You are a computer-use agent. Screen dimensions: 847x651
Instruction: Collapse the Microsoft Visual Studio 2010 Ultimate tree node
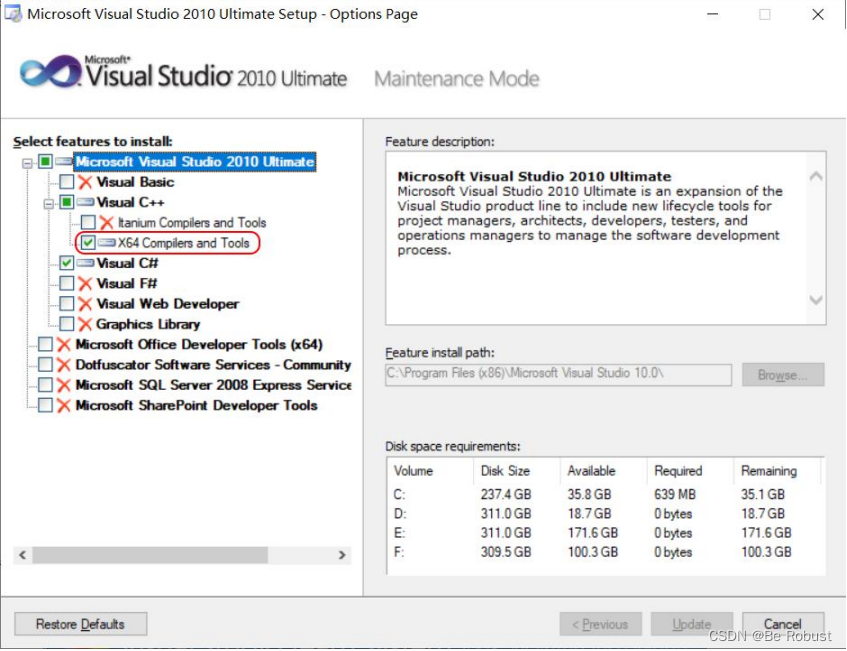[x=27, y=163]
